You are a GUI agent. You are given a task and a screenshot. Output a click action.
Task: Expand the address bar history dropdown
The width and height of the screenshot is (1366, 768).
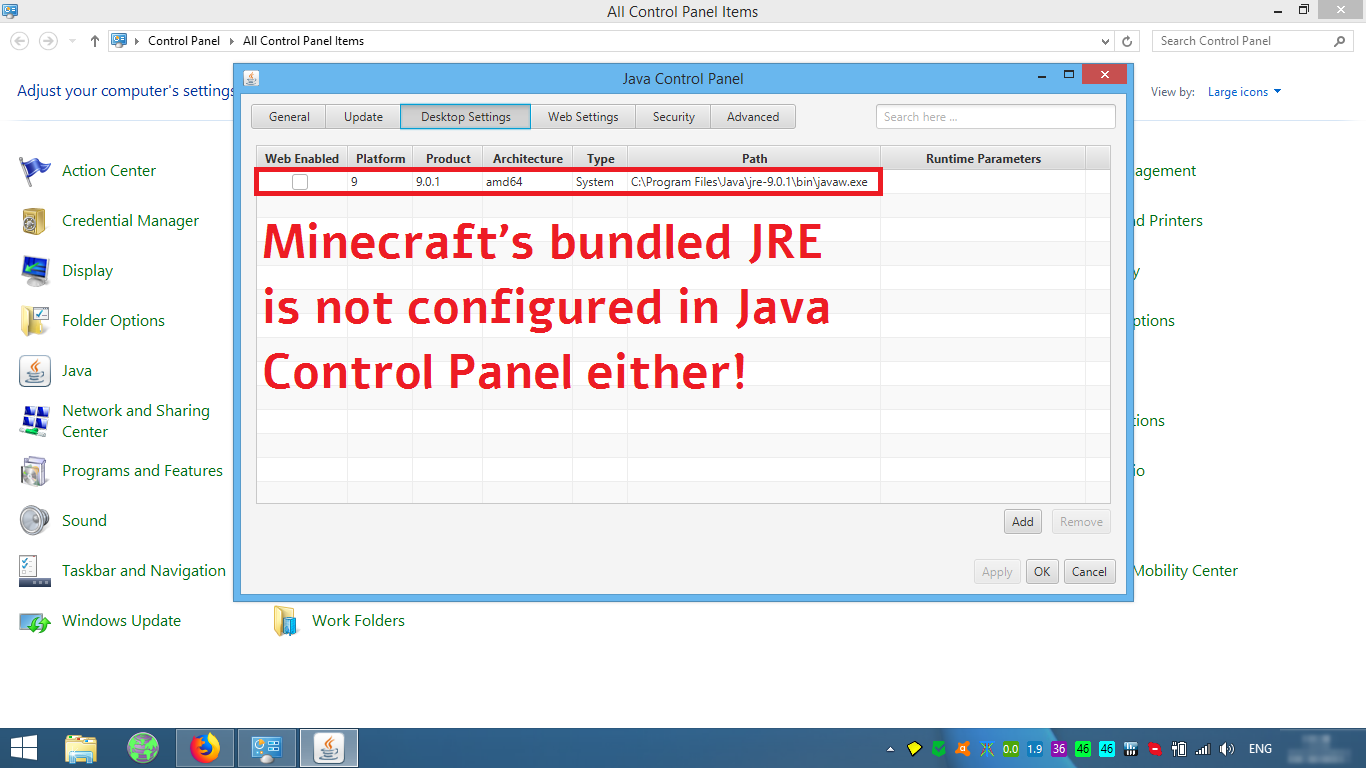[x=1105, y=41]
